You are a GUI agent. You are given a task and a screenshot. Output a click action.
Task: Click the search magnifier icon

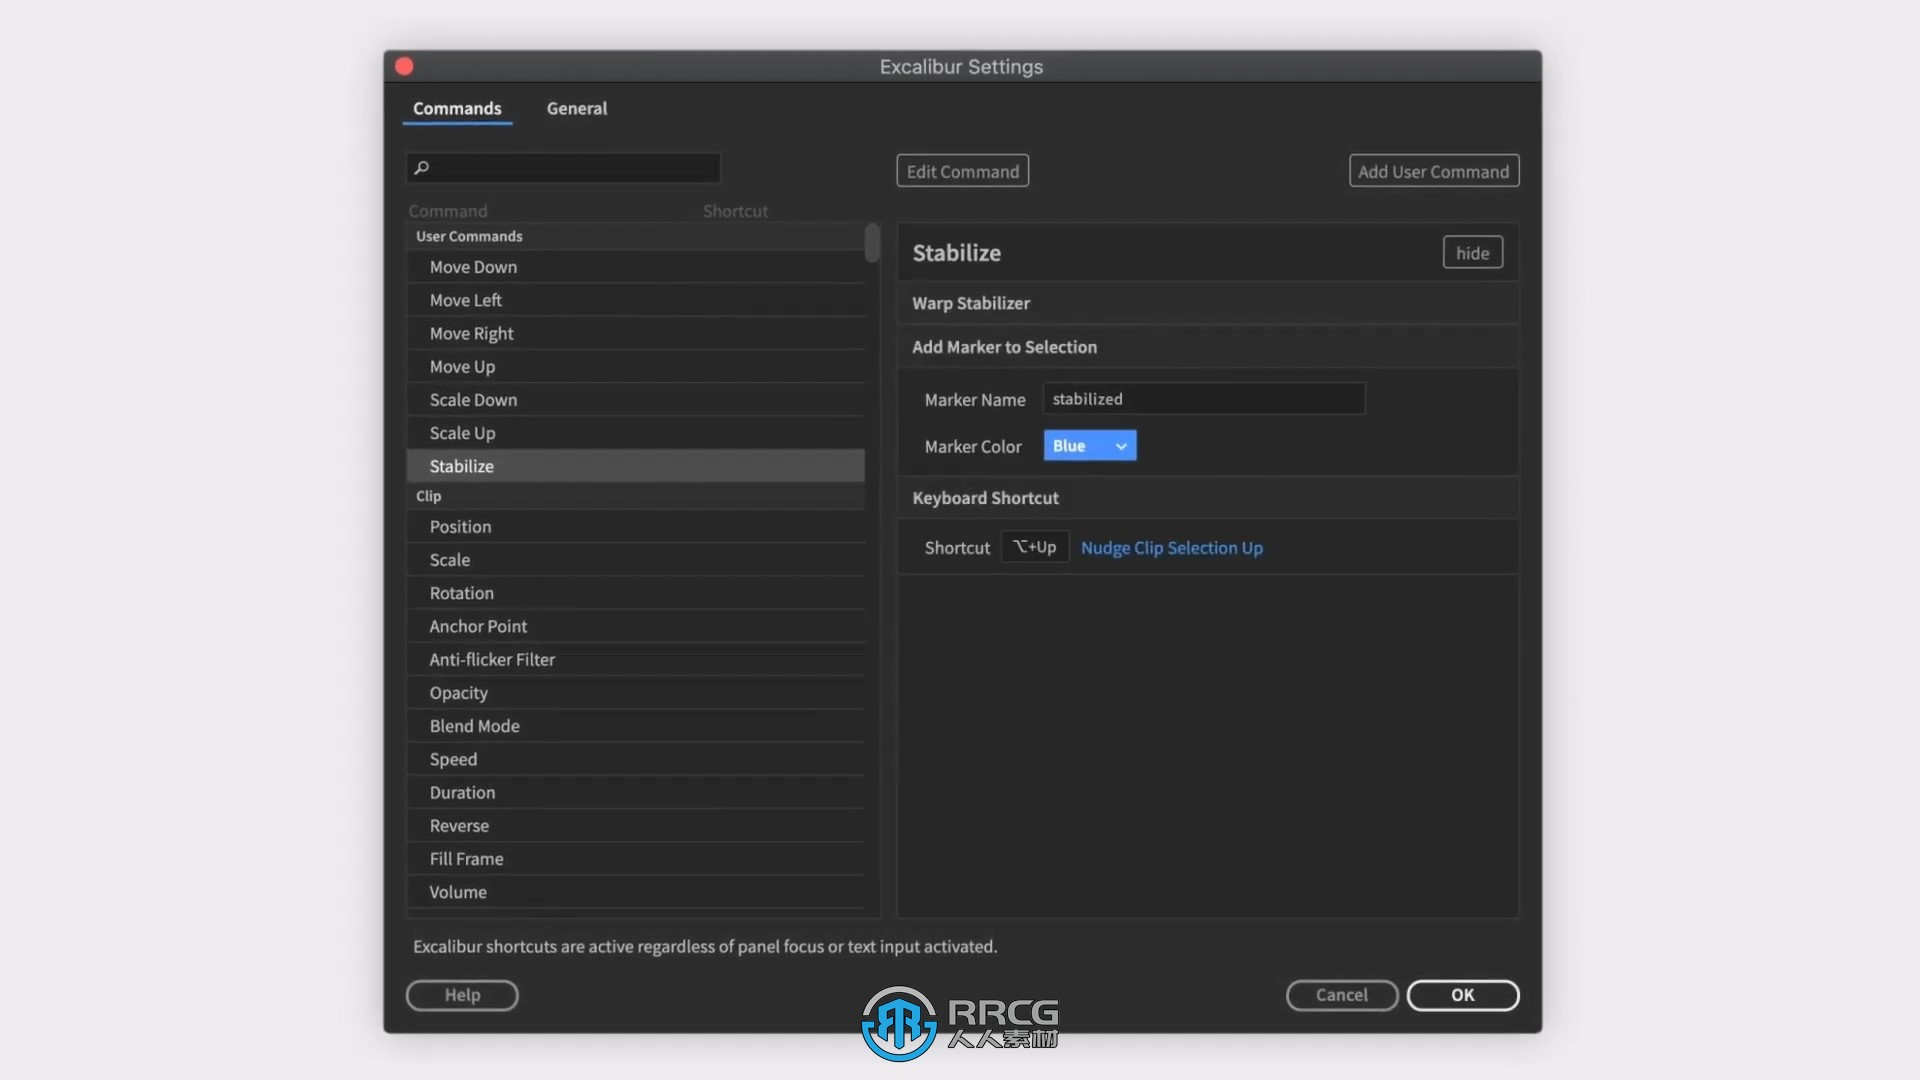click(x=422, y=167)
